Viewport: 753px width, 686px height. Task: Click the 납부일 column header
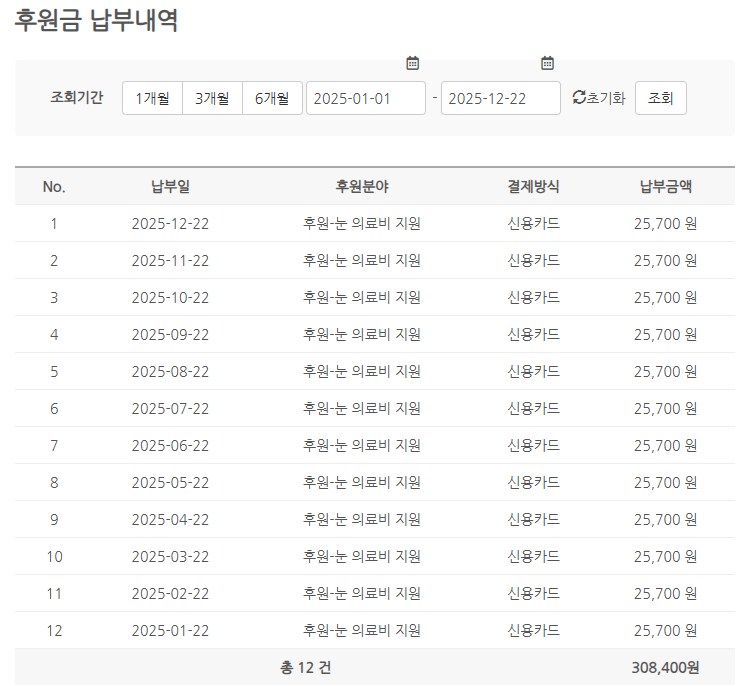pyautogui.click(x=170, y=186)
